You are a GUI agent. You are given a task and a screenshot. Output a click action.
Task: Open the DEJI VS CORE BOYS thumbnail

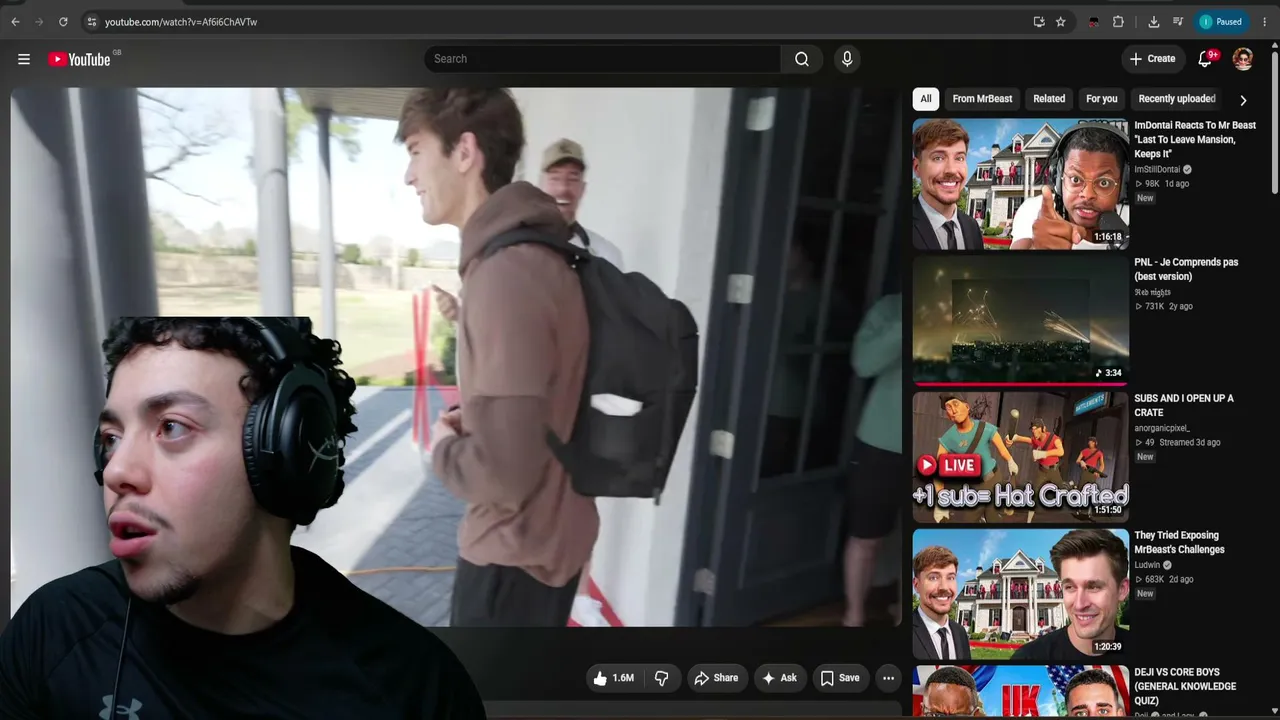pos(1021,692)
